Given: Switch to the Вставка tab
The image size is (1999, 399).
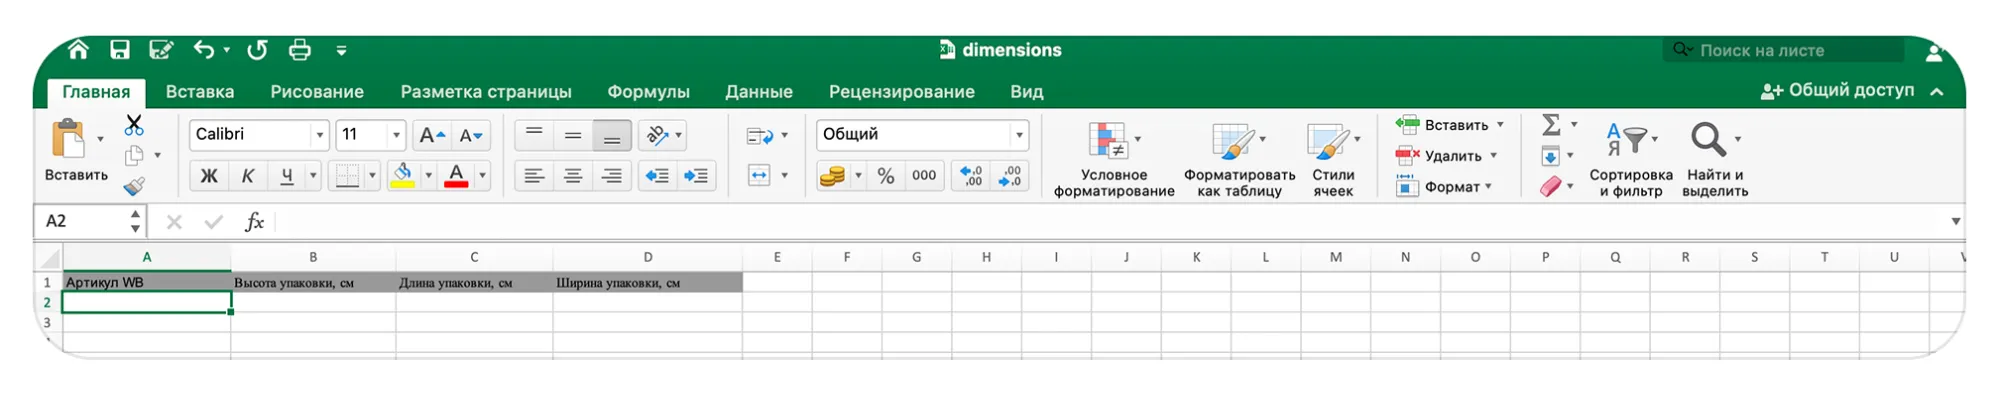Looking at the screenshot, I should (200, 92).
